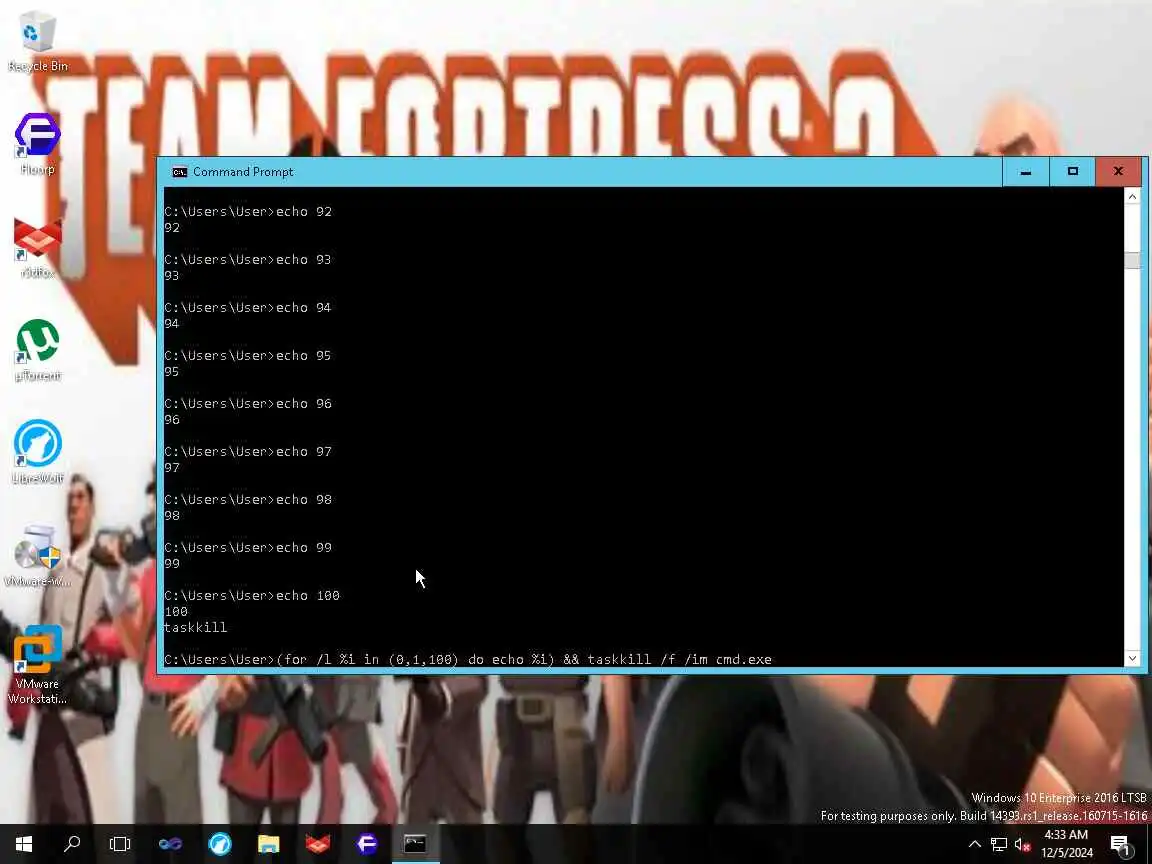Click the console scrollbar up arrow

tap(1132, 196)
